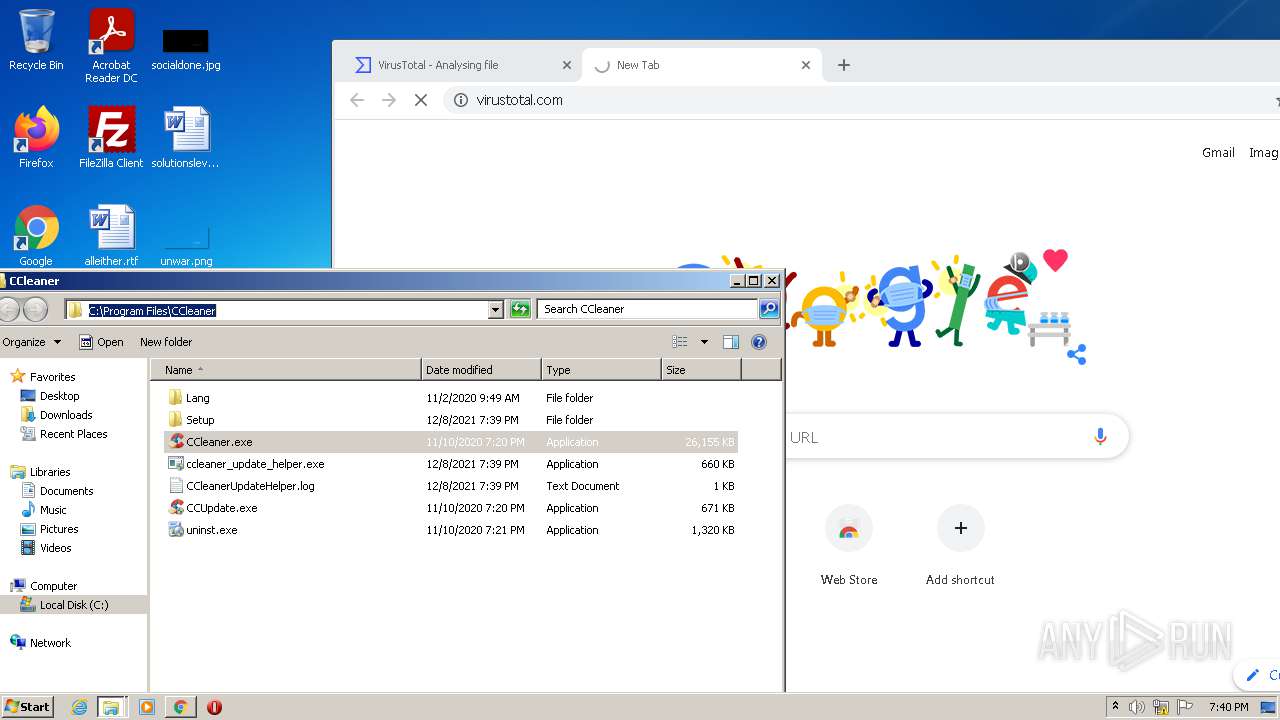Viewport: 1280px width, 720px height.
Task: Open the Organize menu dropdown
Action: [x=31, y=342]
